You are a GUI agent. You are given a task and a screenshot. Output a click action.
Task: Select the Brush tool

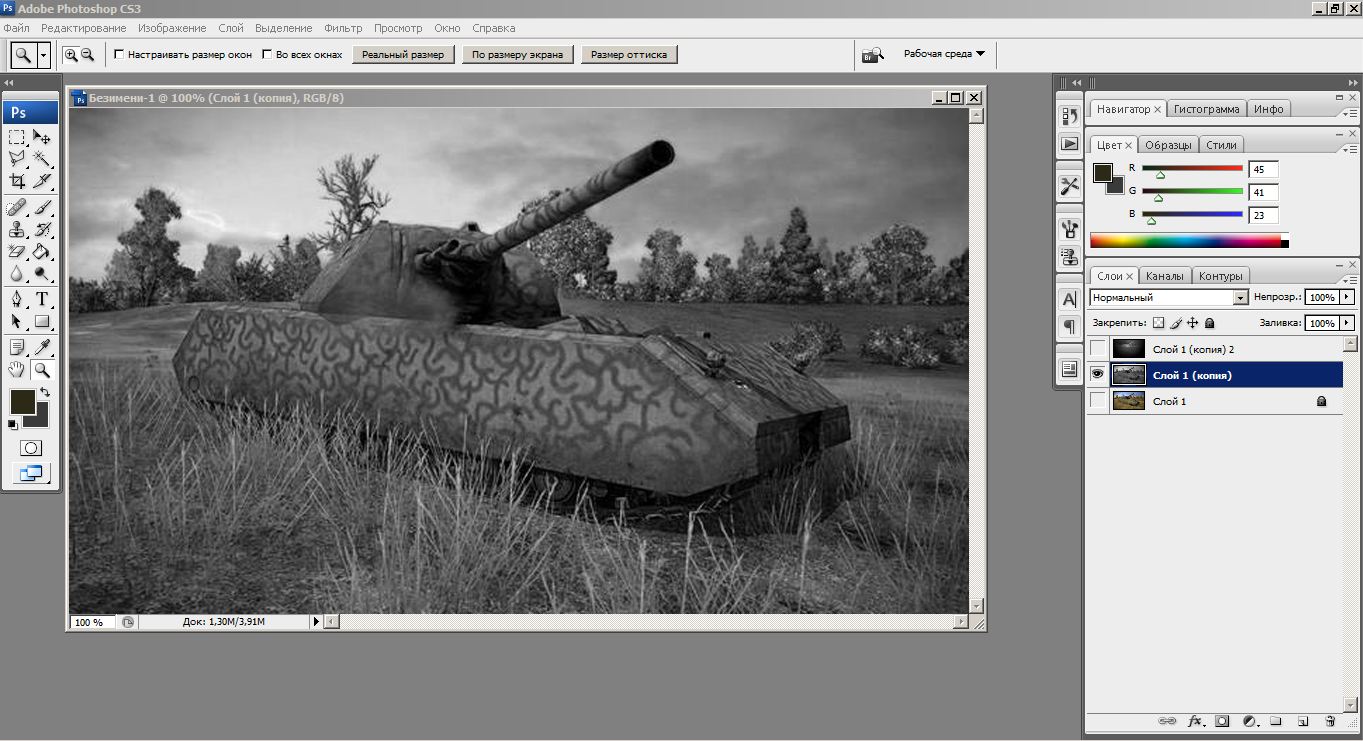point(42,208)
